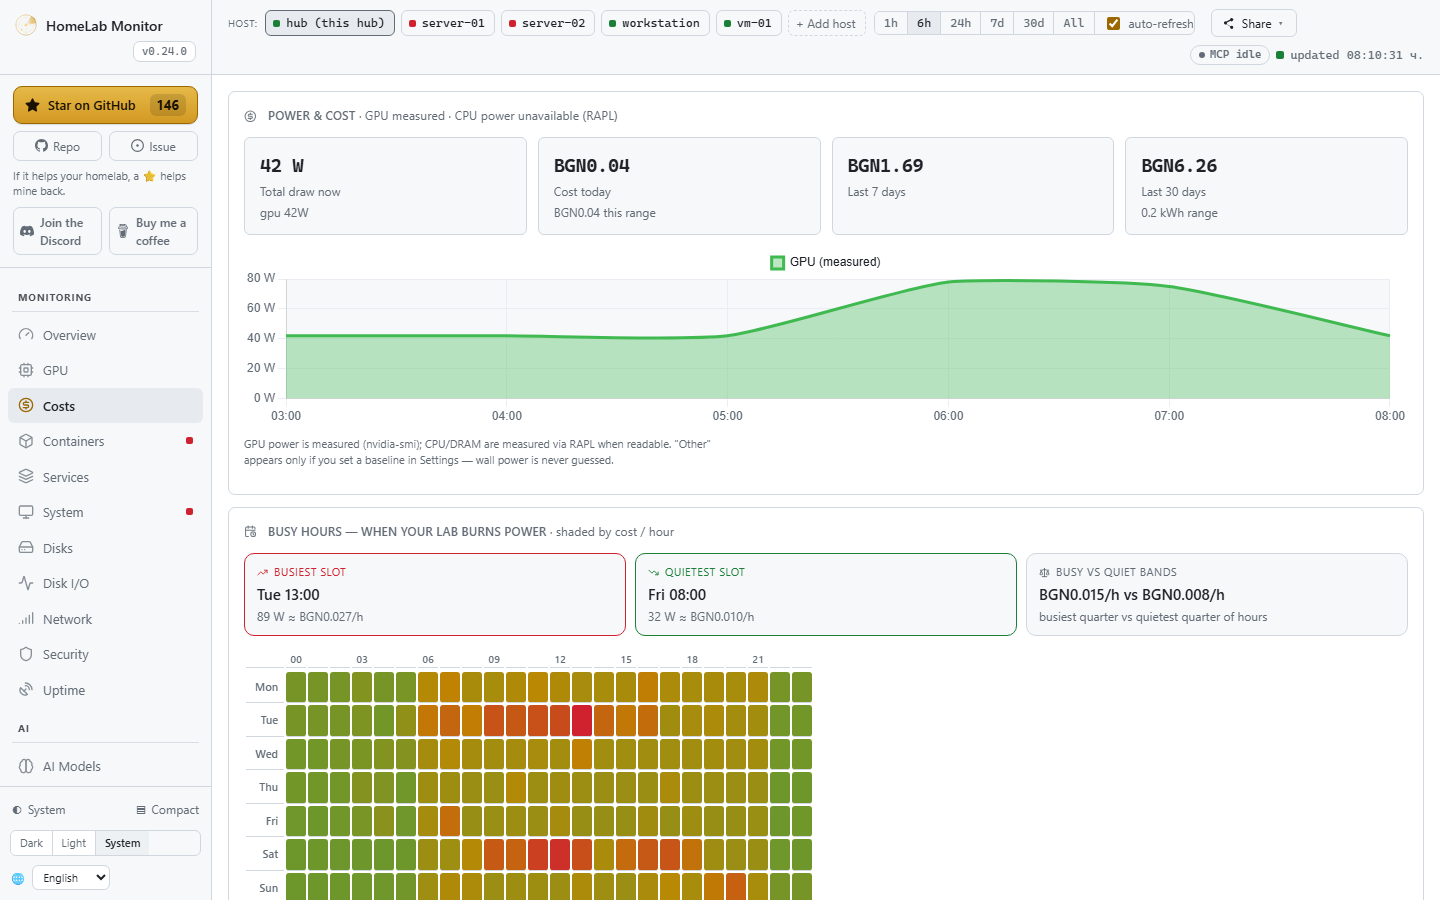Screen dimensions: 1440x900
Task: Click the Busy vs Quiet scales icon
Action: [1045, 572]
